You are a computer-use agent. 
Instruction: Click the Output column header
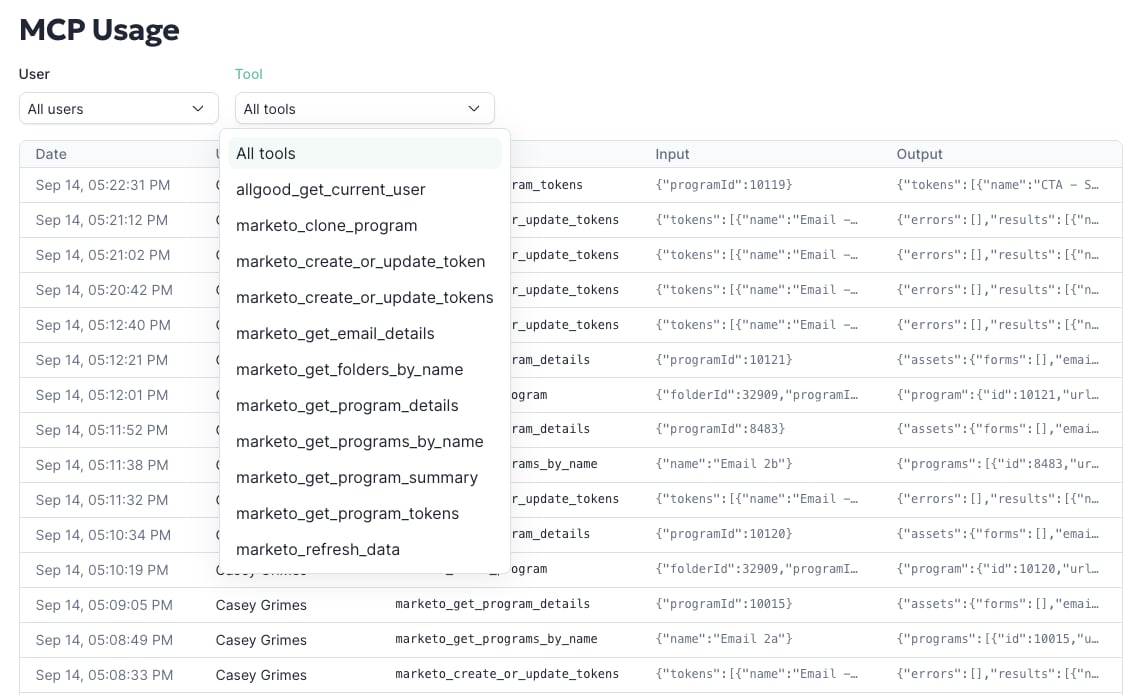click(920, 154)
